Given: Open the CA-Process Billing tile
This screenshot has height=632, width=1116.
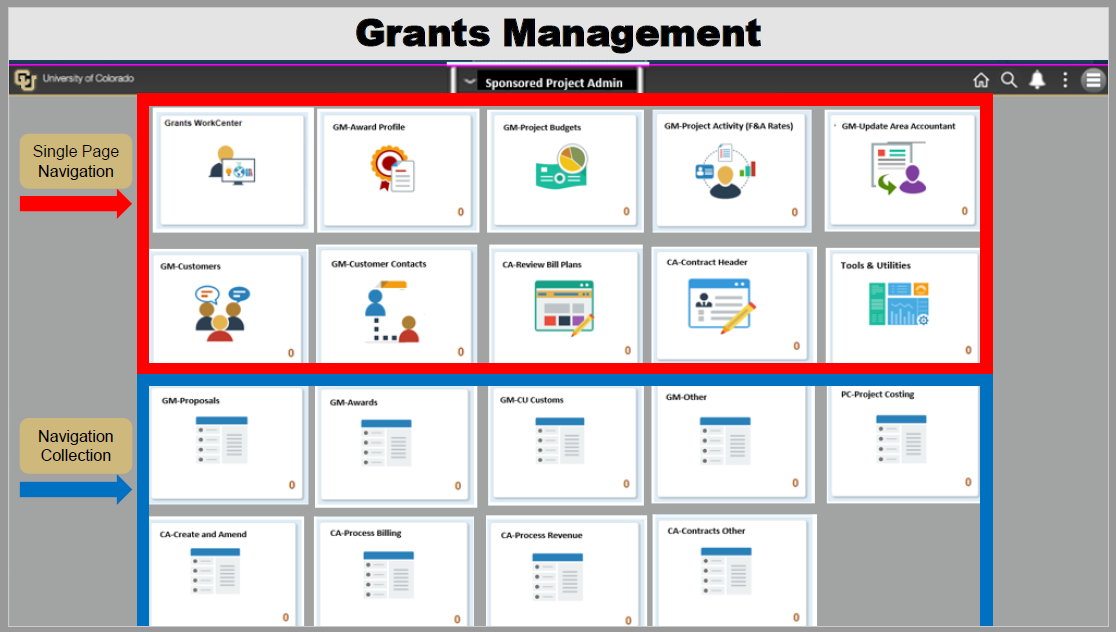Looking at the screenshot, I should [x=394, y=574].
